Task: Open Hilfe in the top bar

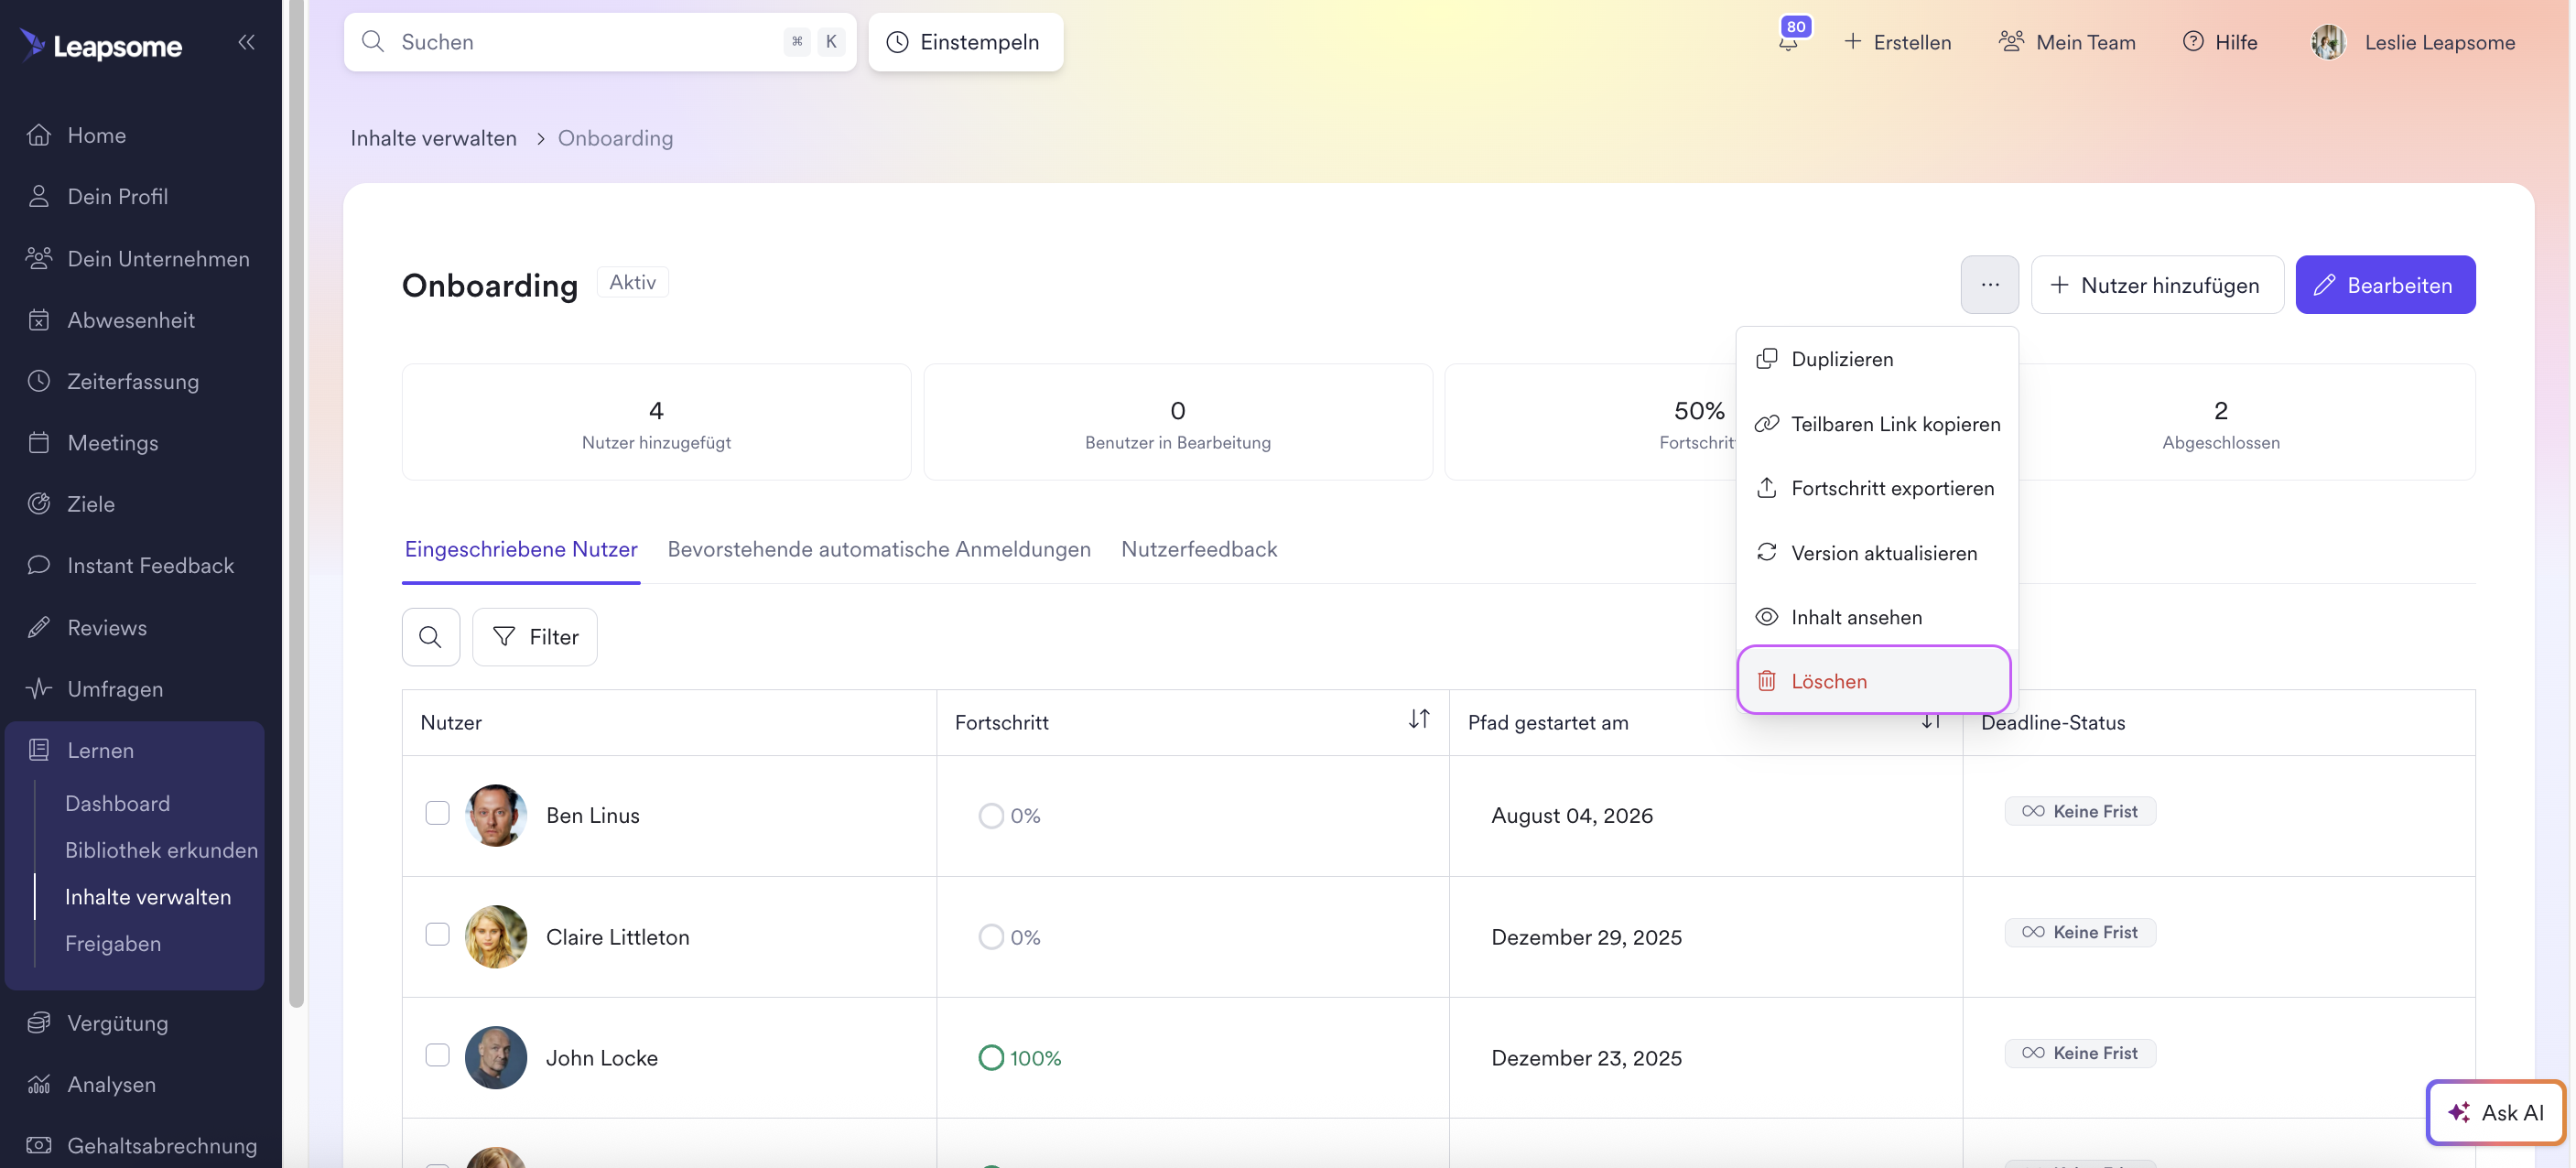Action: [x=2220, y=42]
